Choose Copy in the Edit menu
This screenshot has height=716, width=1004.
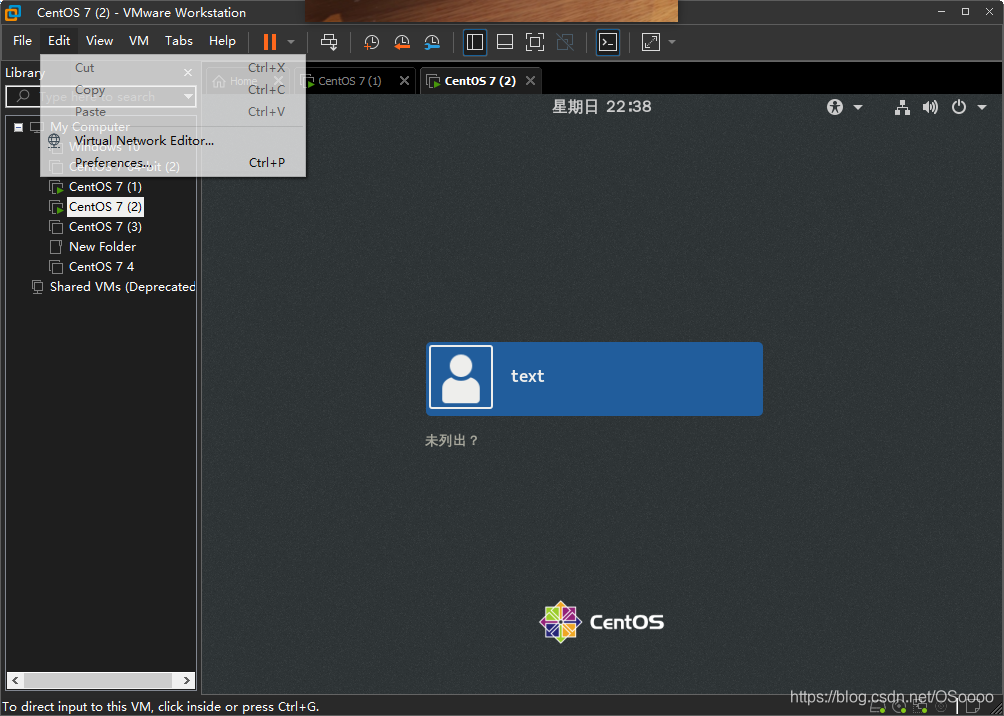tap(173, 90)
